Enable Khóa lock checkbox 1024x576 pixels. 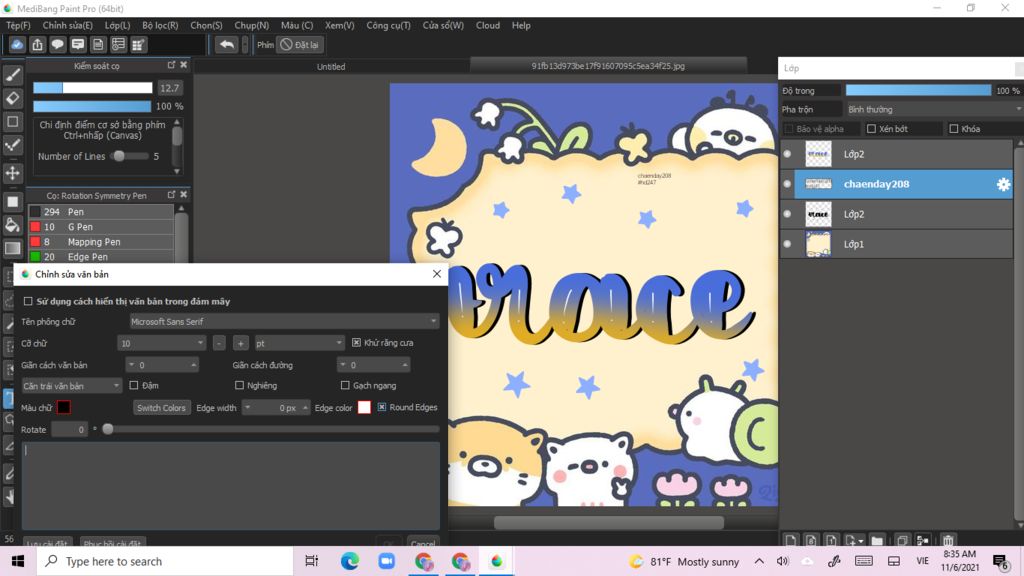(953, 129)
